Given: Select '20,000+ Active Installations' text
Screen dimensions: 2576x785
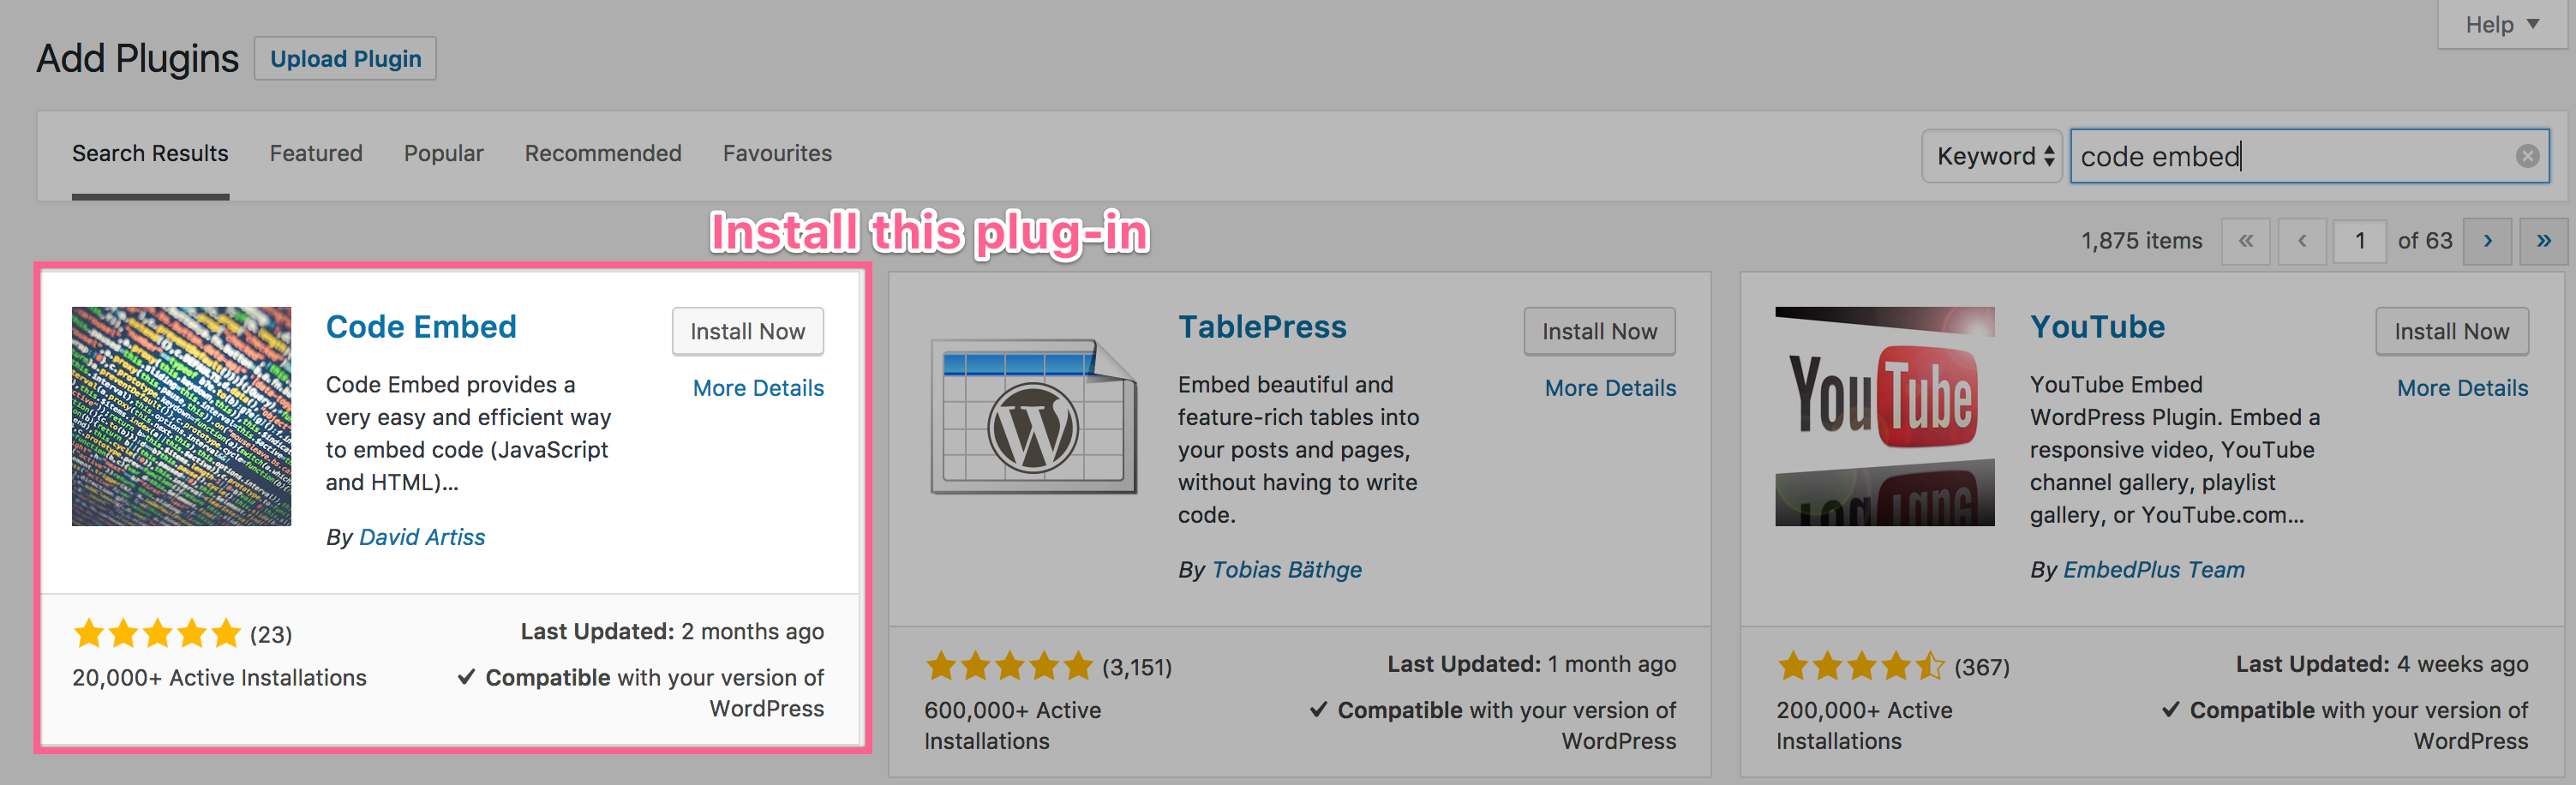Looking at the screenshot, I should pos(219,678).
